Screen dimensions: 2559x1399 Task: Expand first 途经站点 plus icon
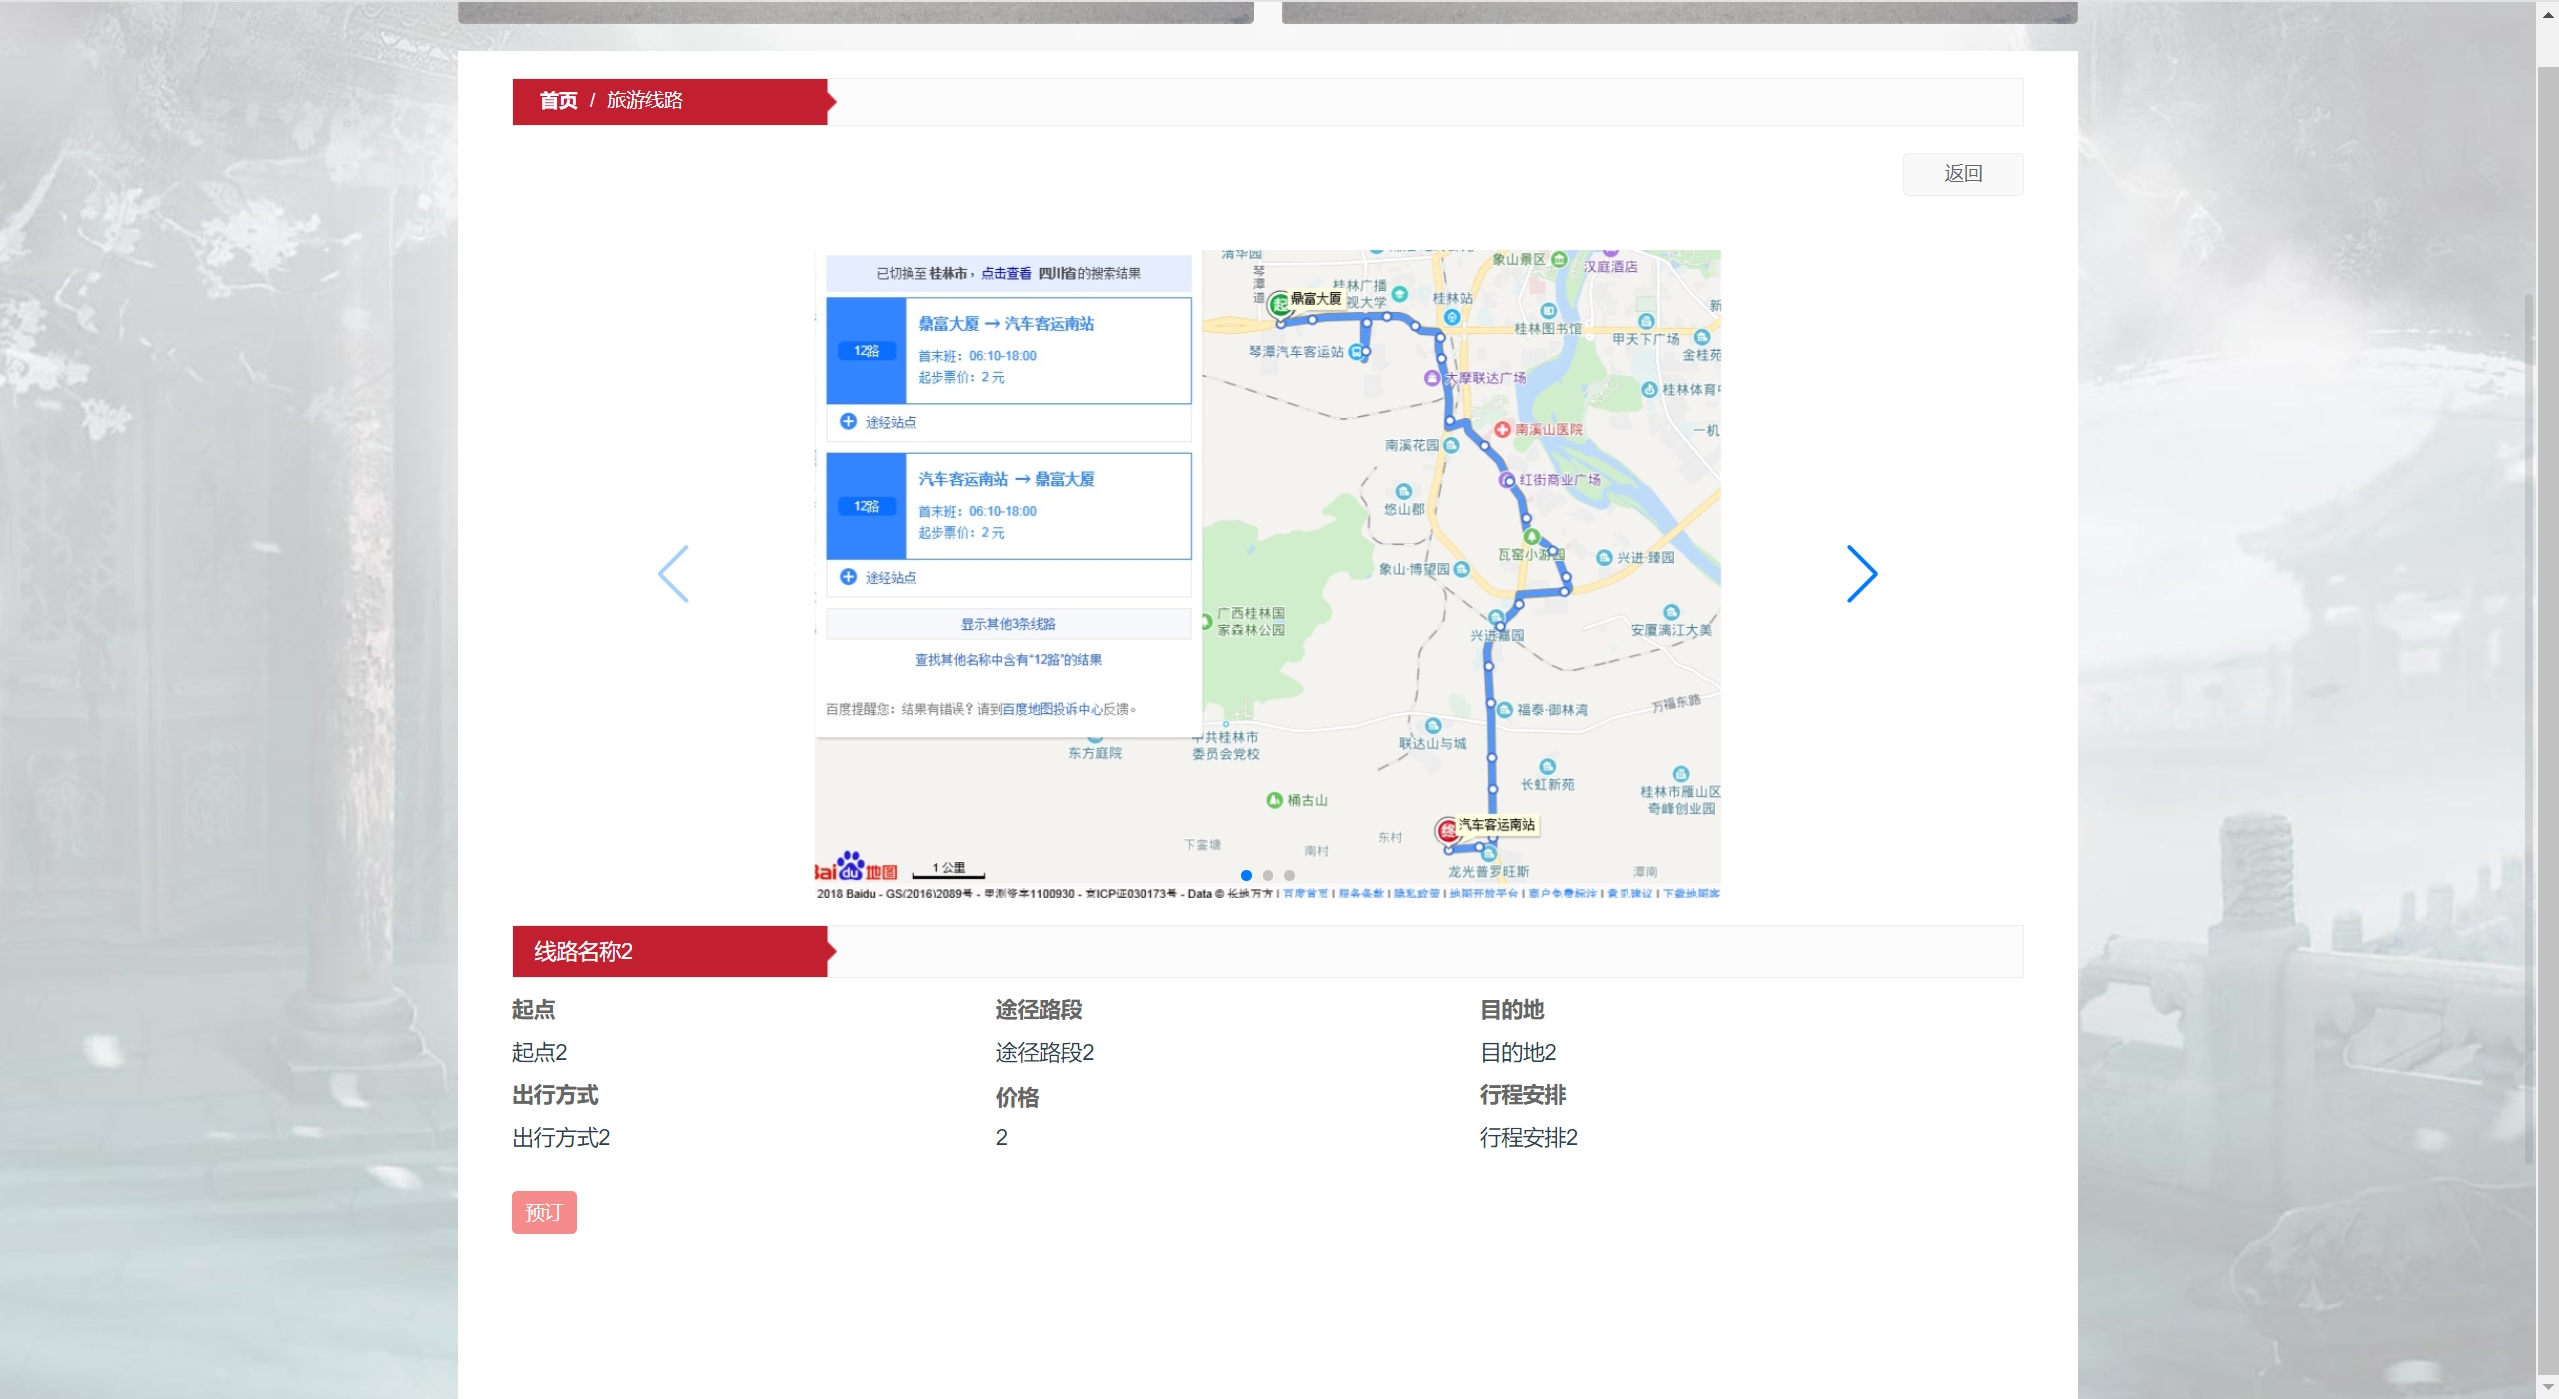(848, 421)
